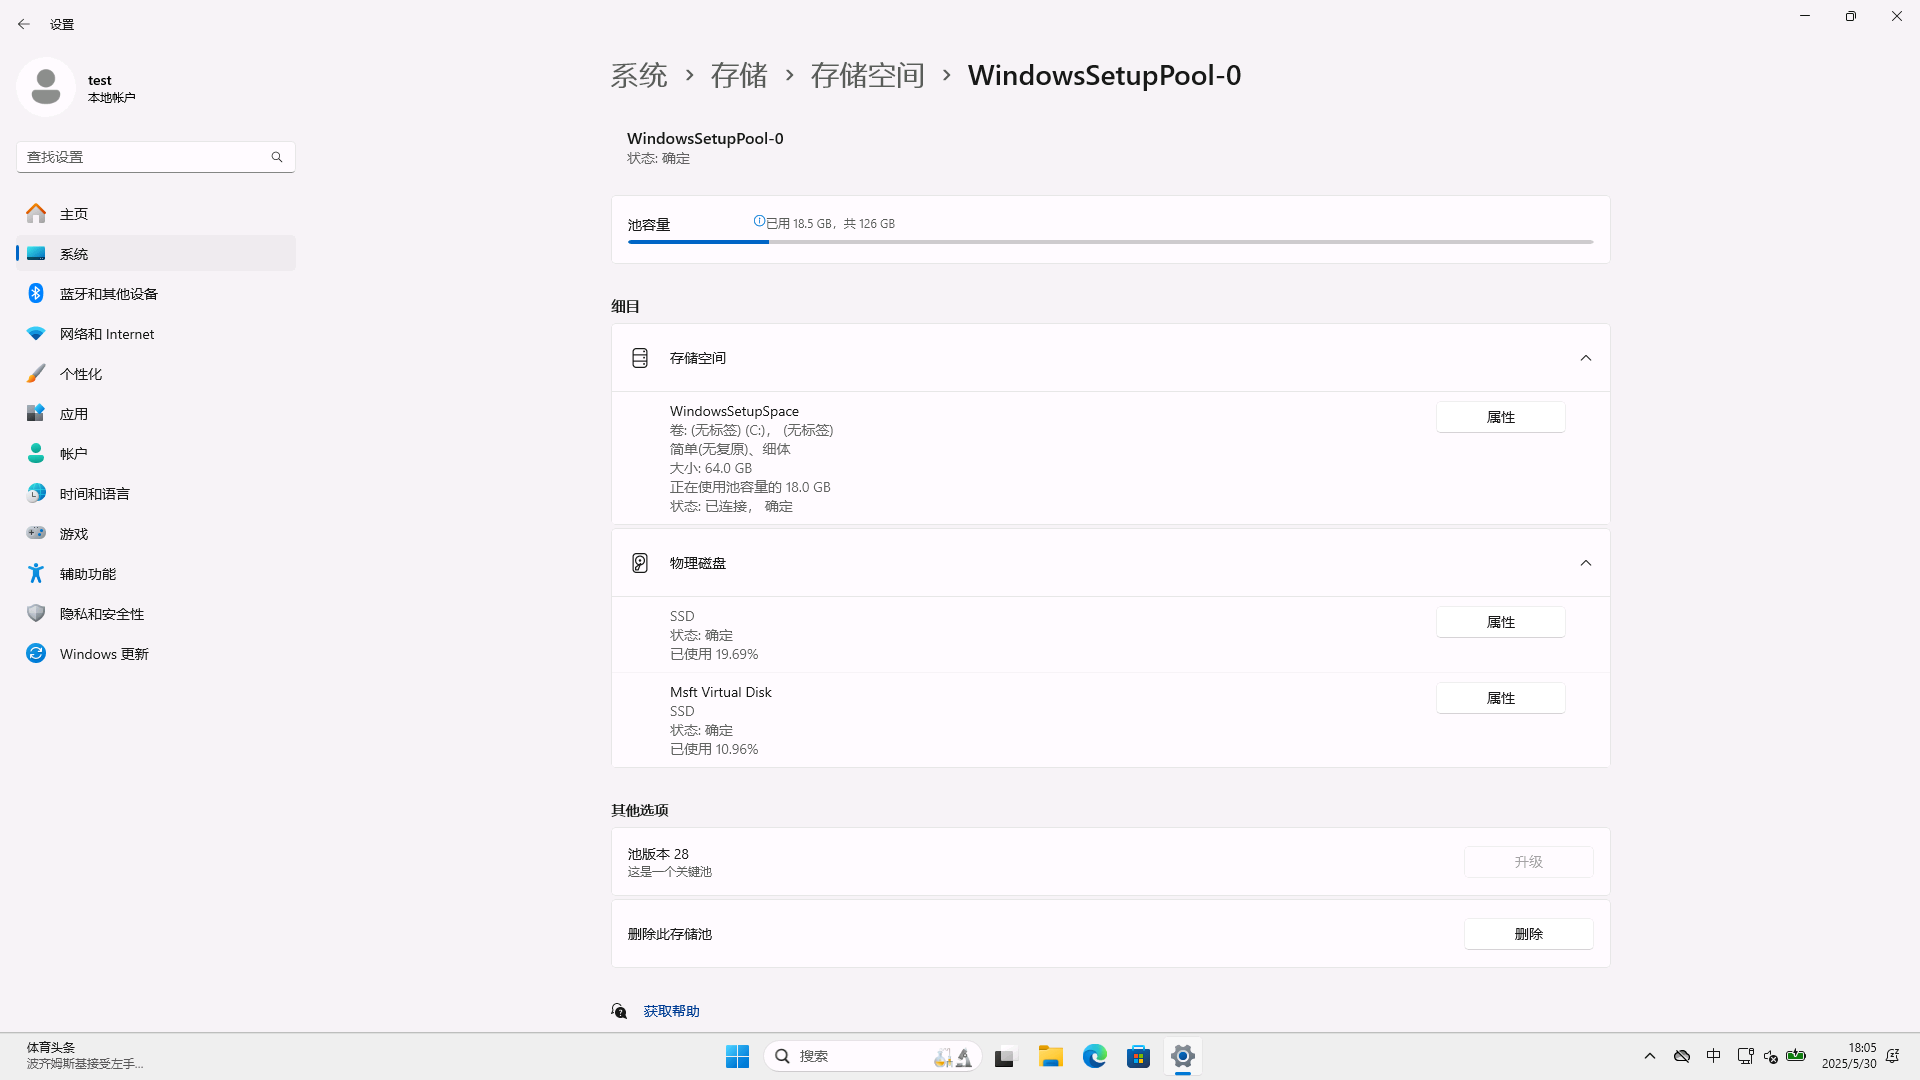Open 蓝牙和其他设备 settings

pos(156,293)
